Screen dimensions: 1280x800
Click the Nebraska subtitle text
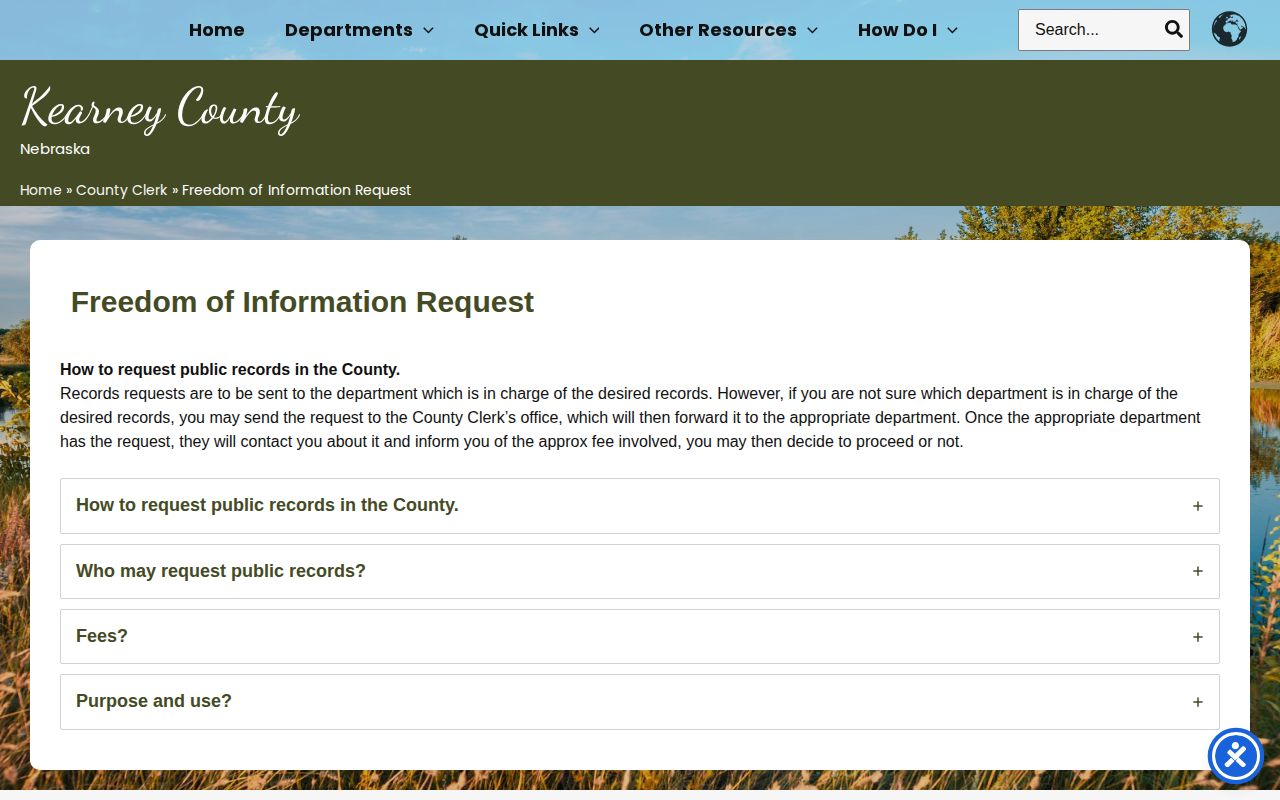[x=55, y=149]
